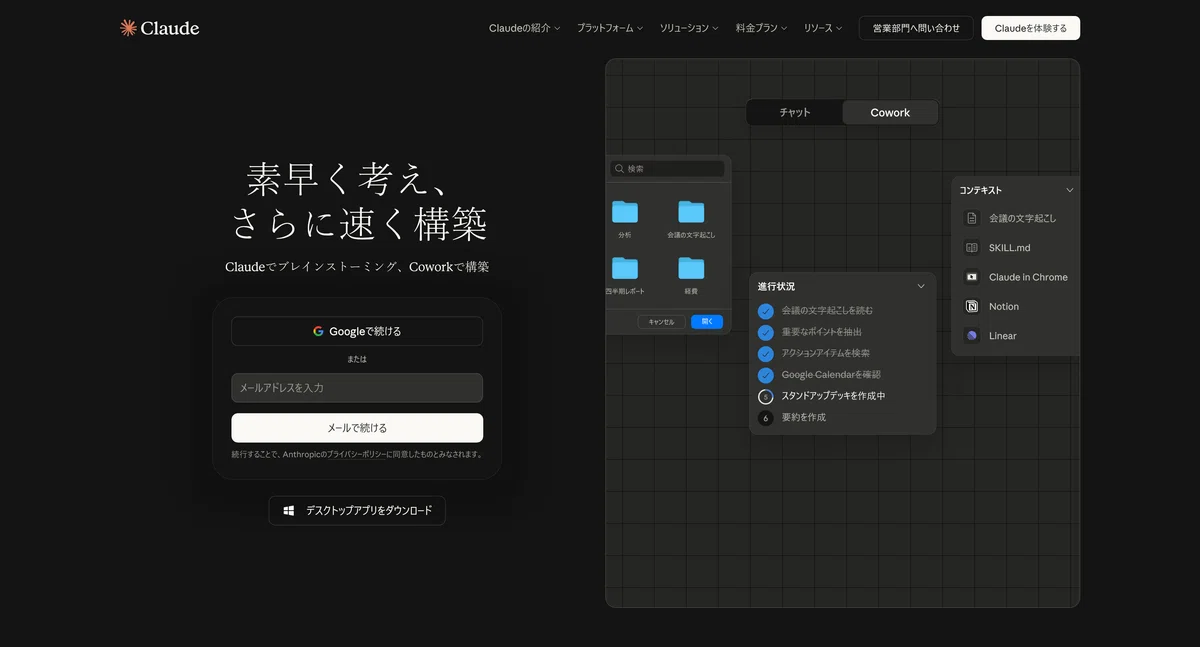Click the 要約を作成 step text
The height and width of the screenshot is (647, 1200).
pyautogui.click(x=804, y=418)
